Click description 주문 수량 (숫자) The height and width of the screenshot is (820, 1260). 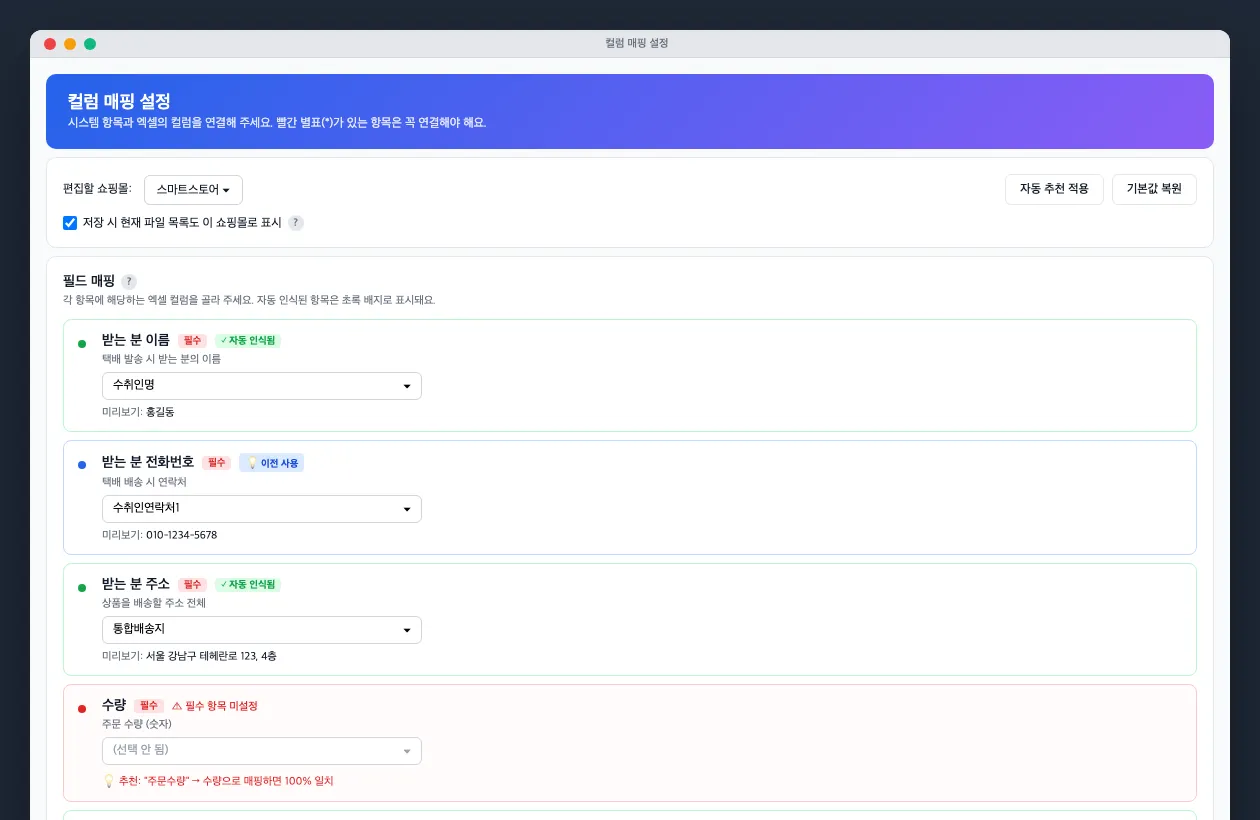tap(136, 724)
